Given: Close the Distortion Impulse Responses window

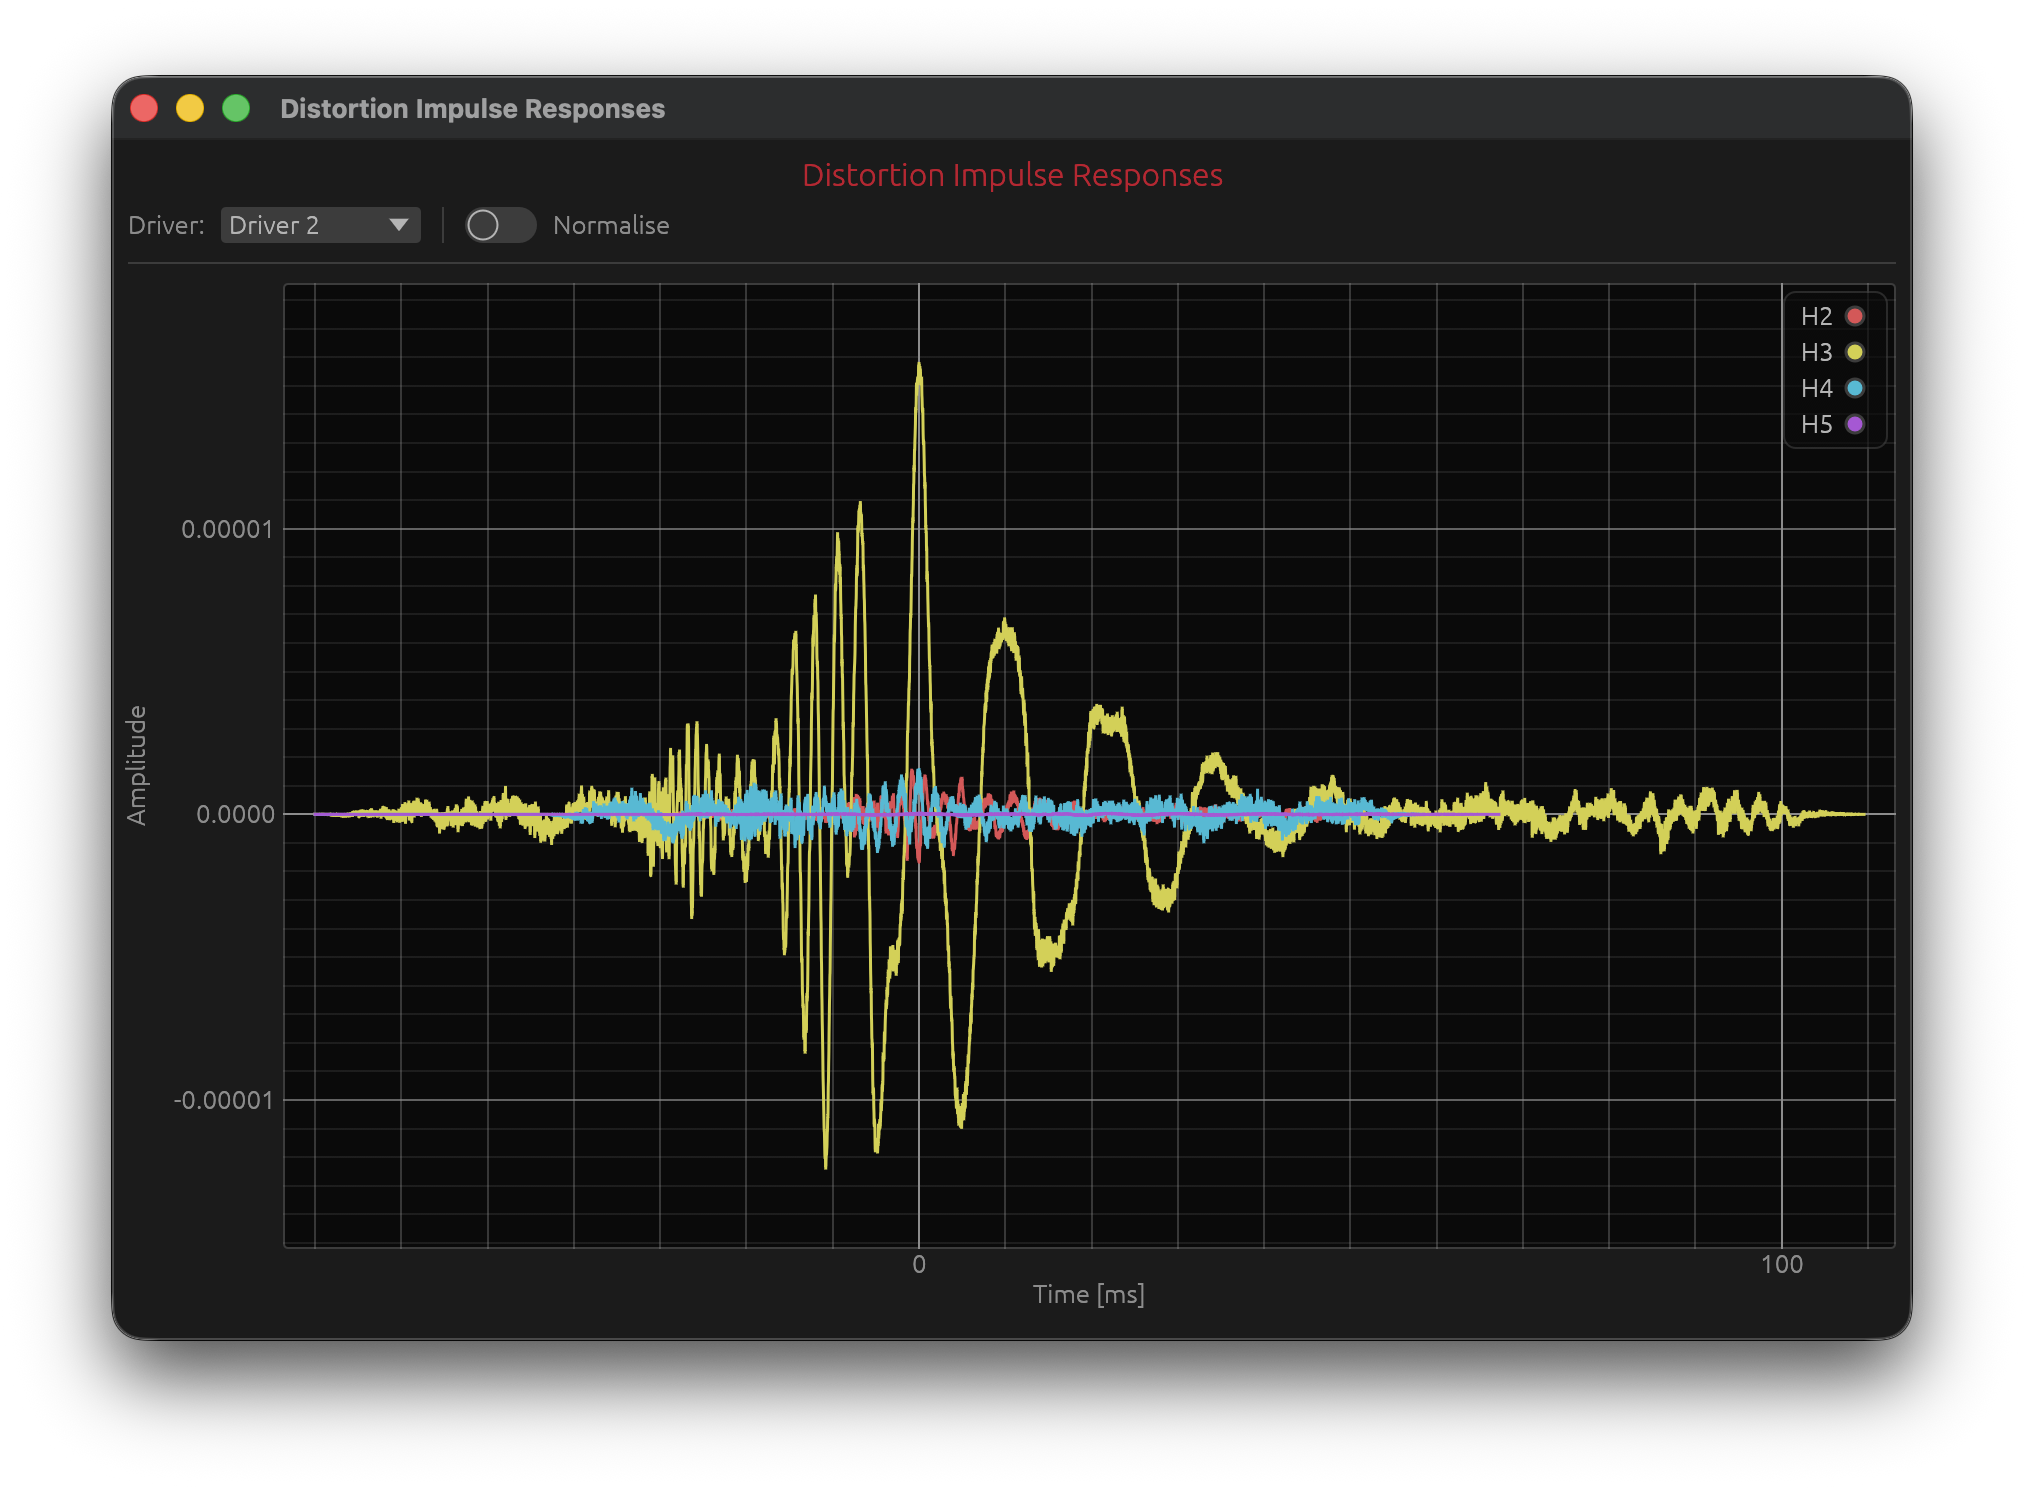Looking at the screenshot, I should point(144,108).
